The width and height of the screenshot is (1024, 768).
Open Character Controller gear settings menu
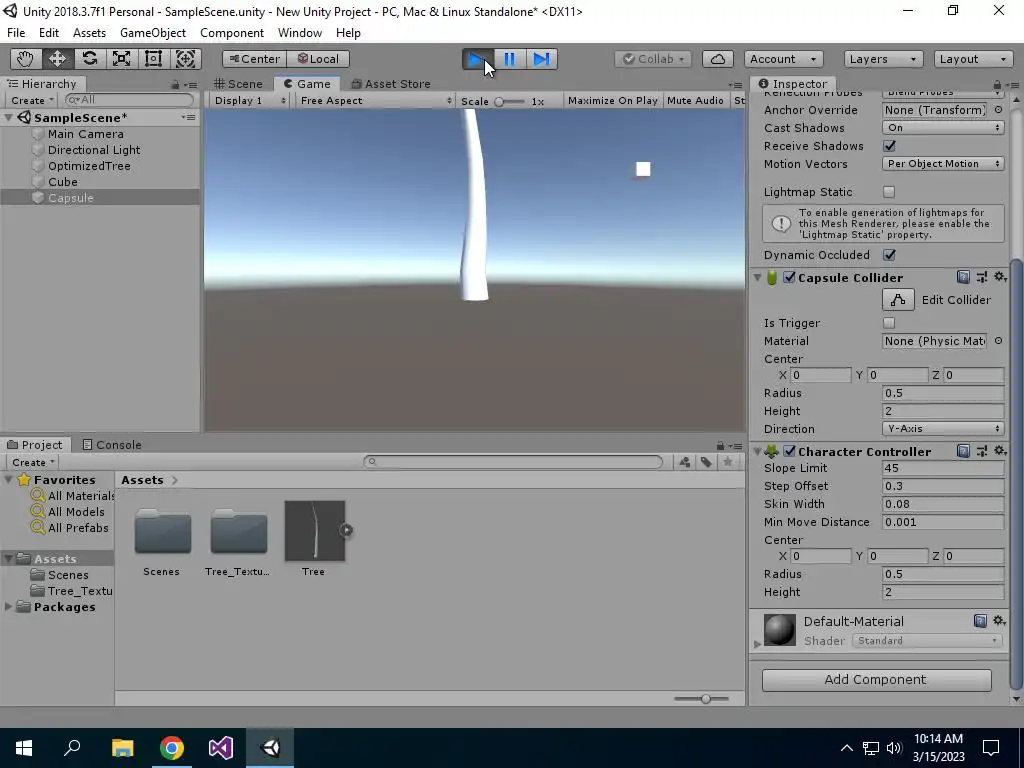[x=1000, y=451]
